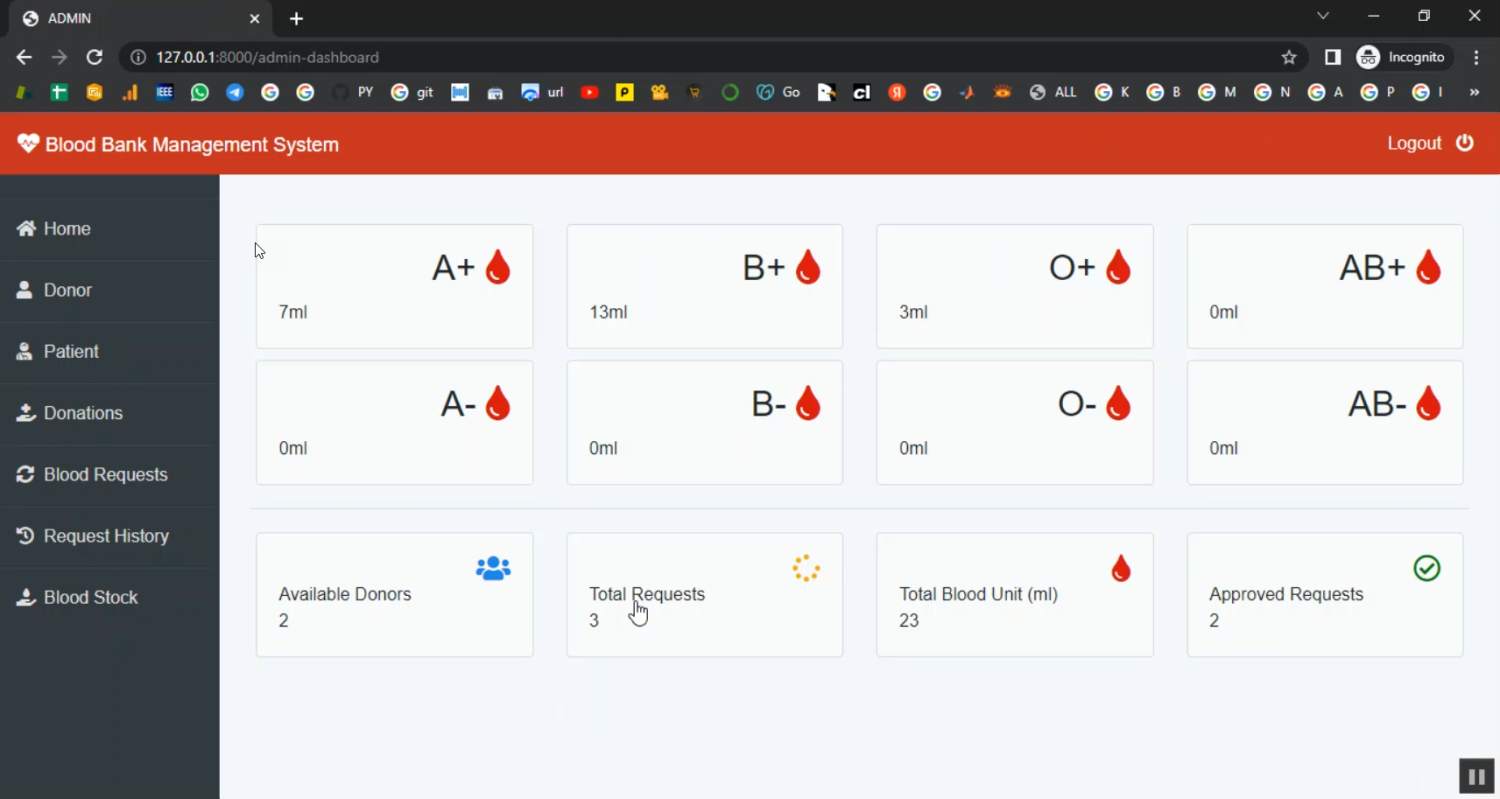Click the Blood Bank Management System title
The width and height of the screenshot is (1500, 799).
[x=192, y=145]
